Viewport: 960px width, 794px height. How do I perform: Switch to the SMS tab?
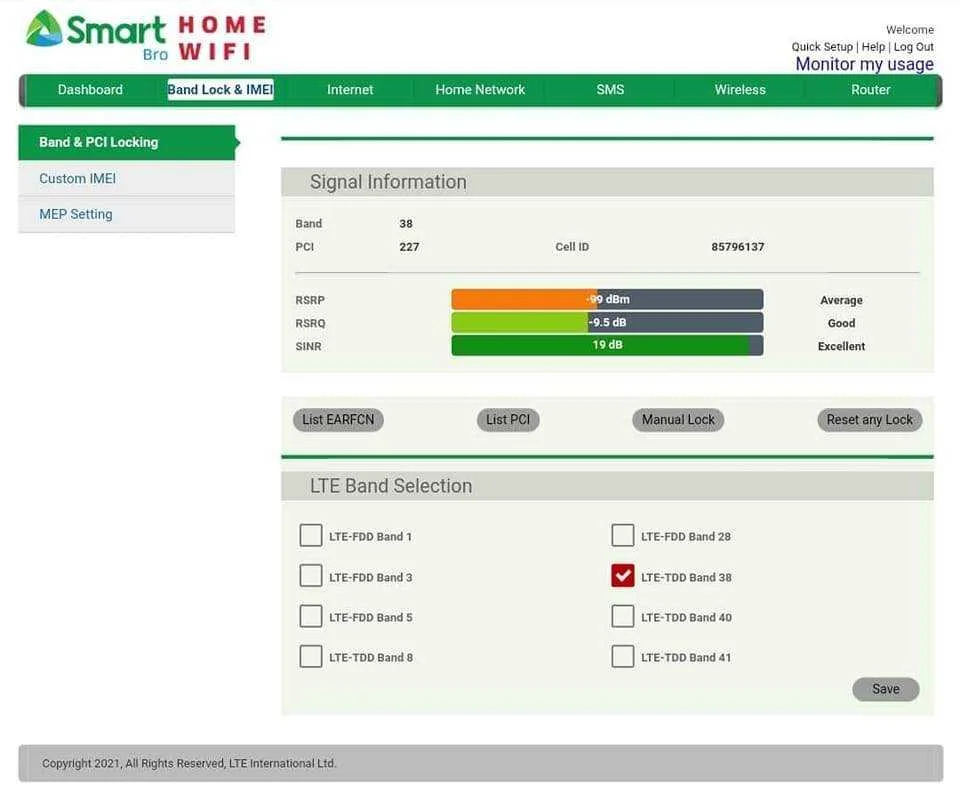click(610, 90)
